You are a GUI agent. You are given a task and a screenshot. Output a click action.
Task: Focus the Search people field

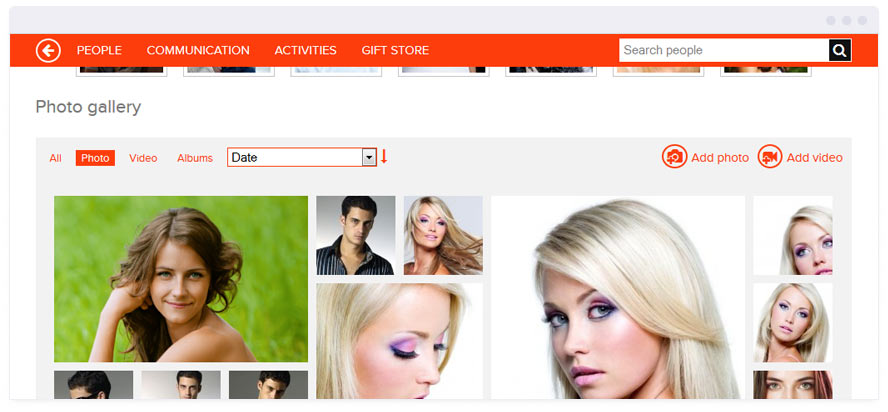pyautogui.click(x=724, y=50)
